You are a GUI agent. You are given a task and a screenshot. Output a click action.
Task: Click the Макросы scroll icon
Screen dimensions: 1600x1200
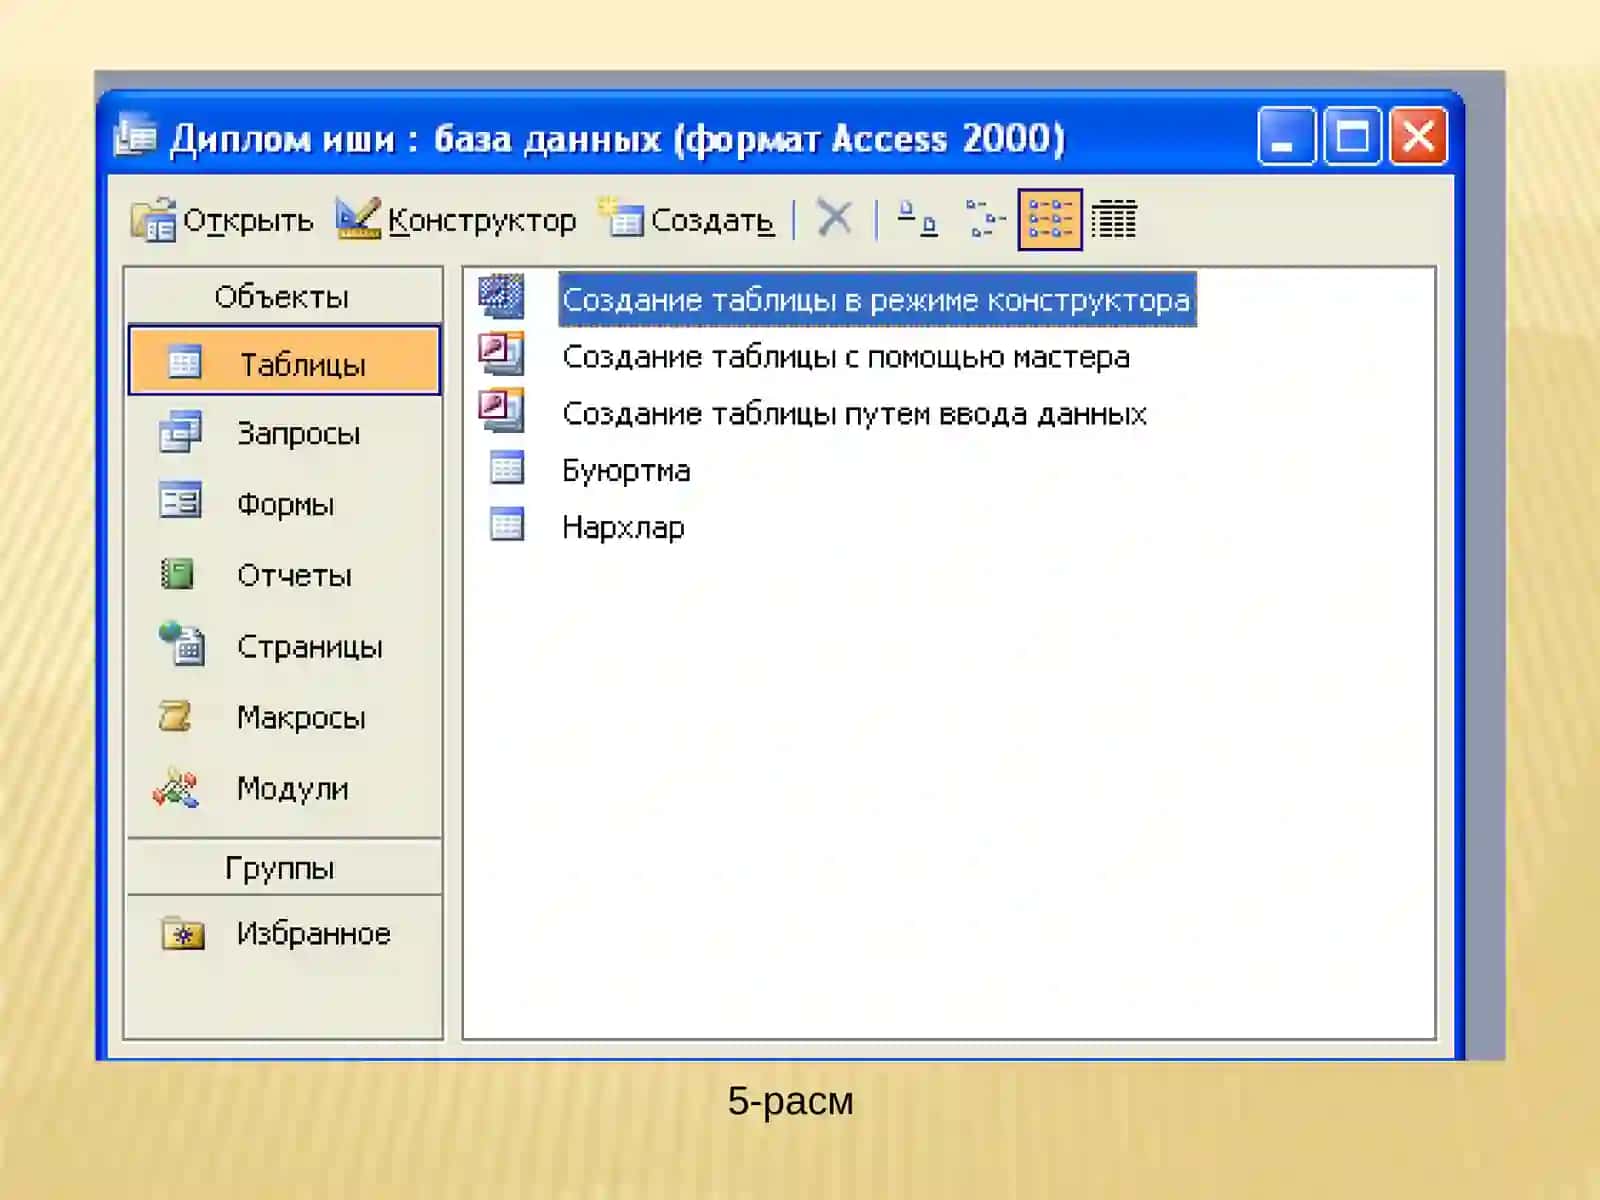(x=176, y=716)
